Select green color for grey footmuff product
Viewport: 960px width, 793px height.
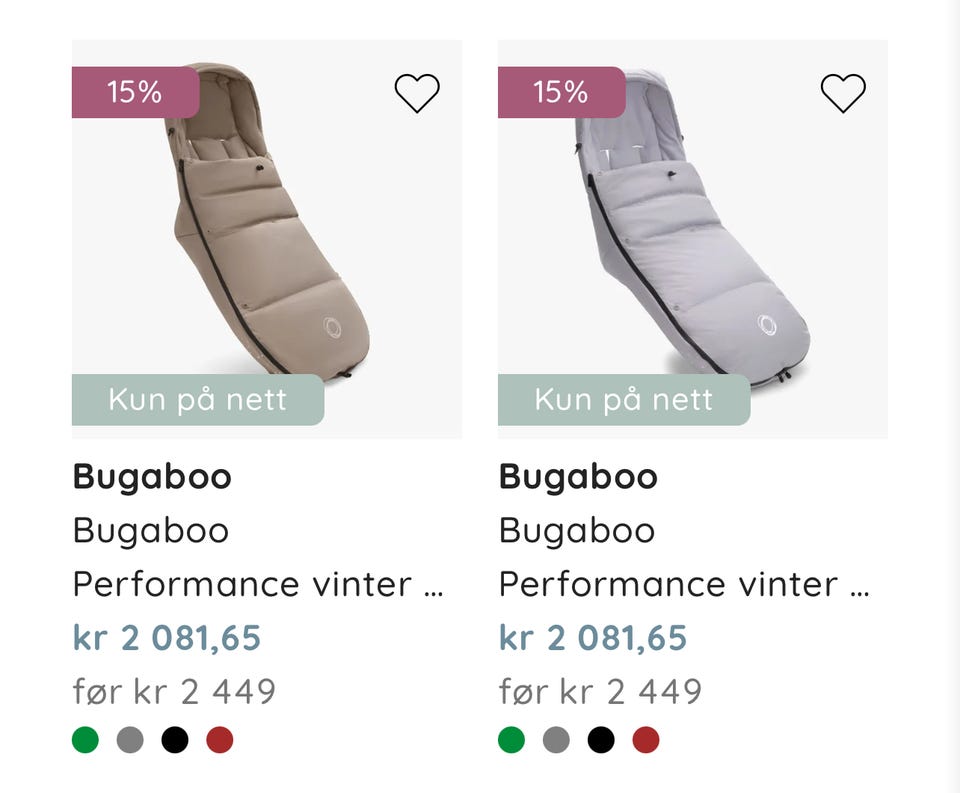pos(512,740)
